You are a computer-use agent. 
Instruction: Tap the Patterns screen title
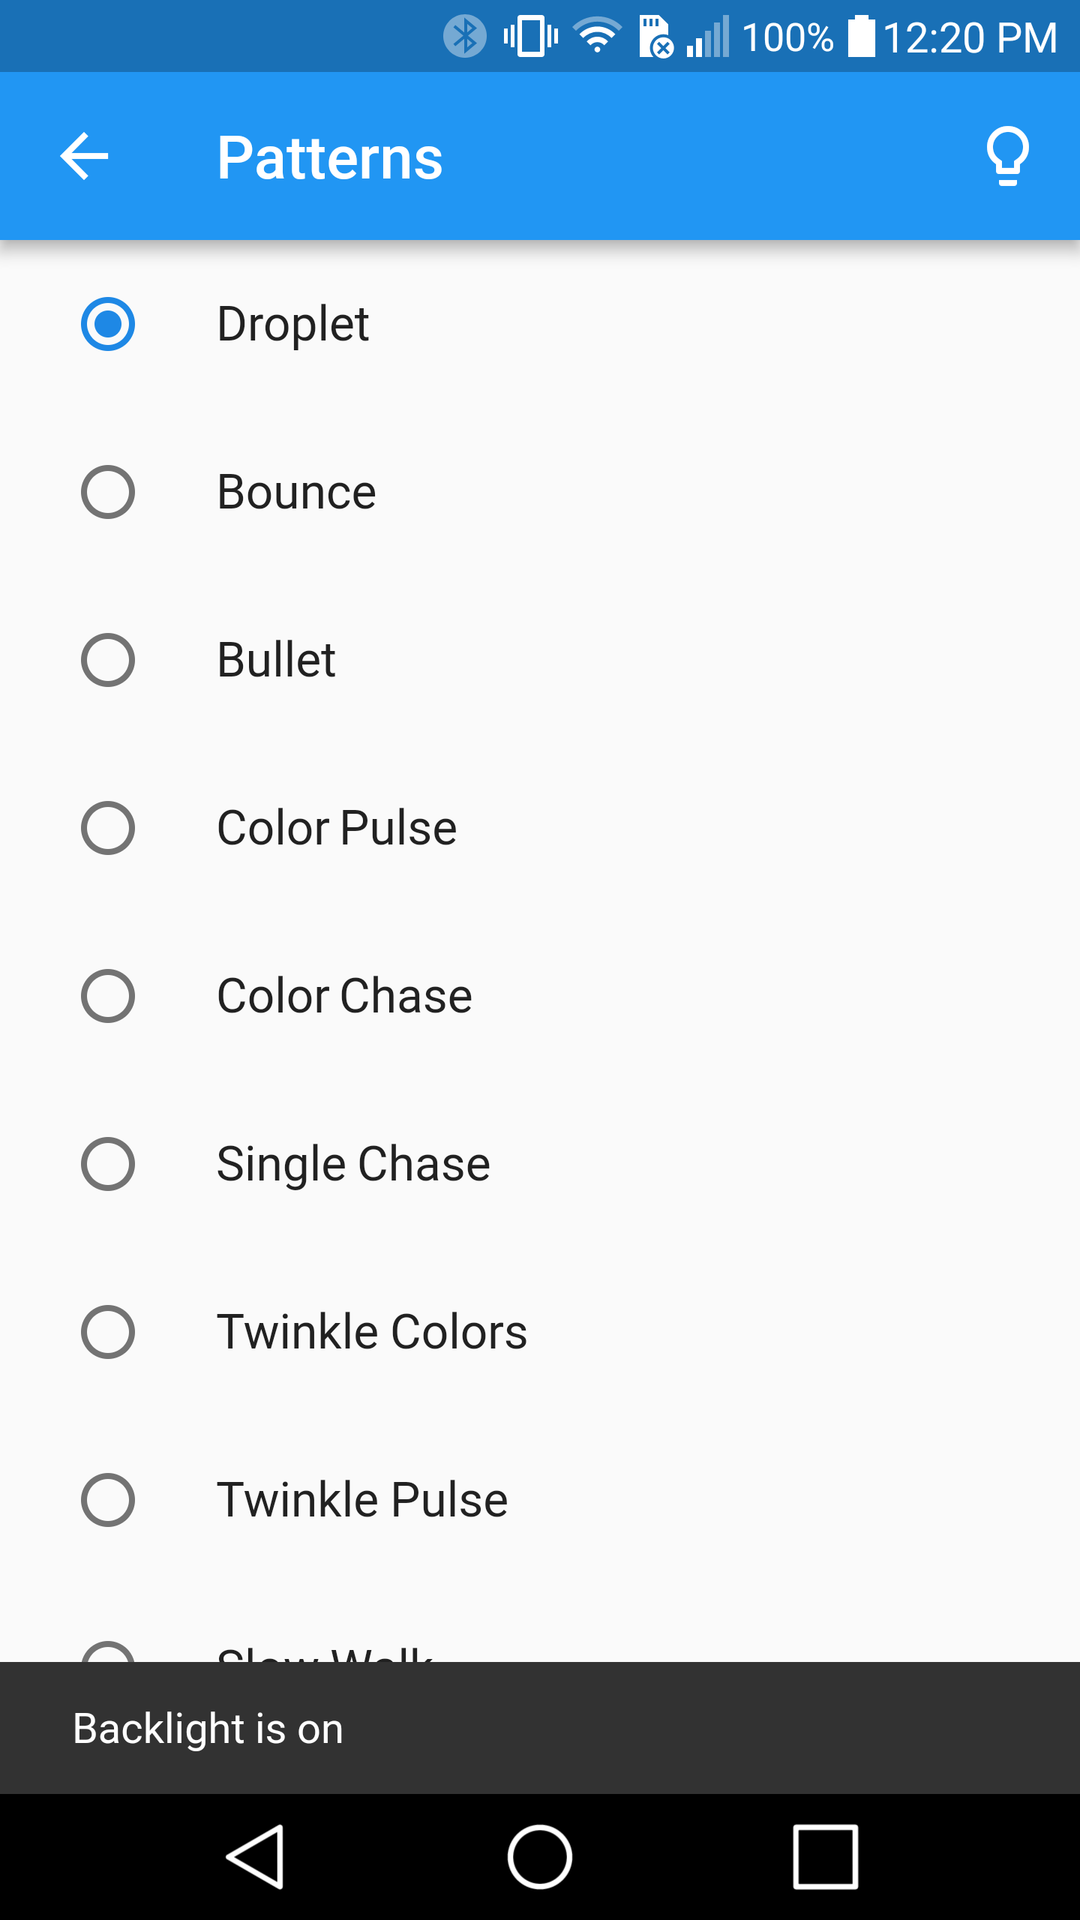coord(329,158)
